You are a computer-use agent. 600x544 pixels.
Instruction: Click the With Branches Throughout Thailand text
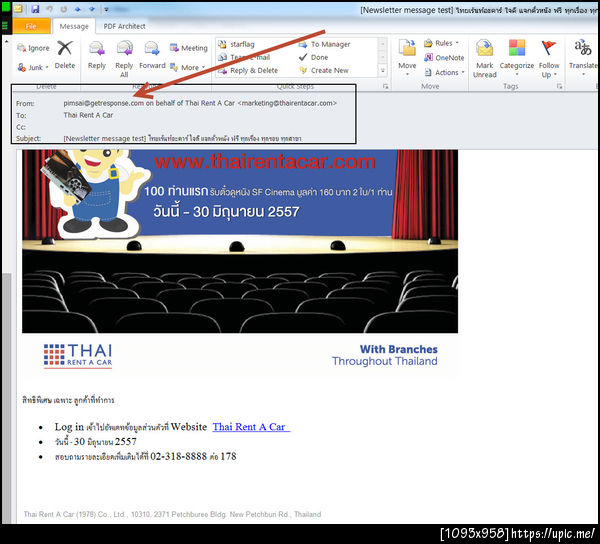pos(385,355)
